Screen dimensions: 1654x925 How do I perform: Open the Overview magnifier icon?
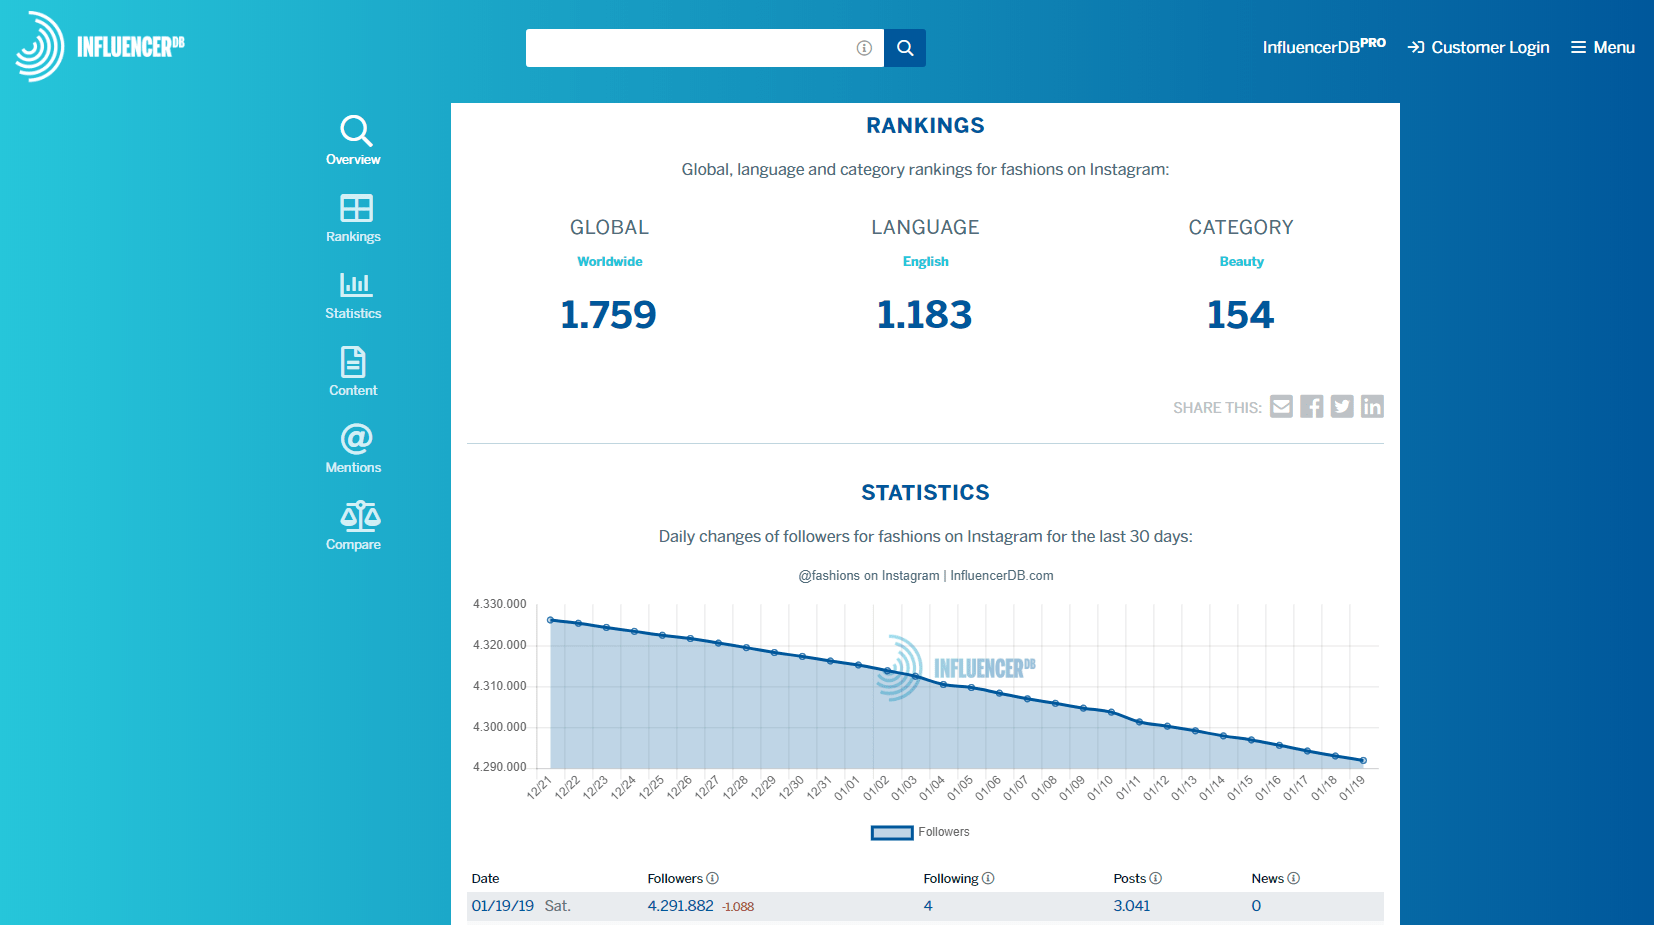coord(356,131)
